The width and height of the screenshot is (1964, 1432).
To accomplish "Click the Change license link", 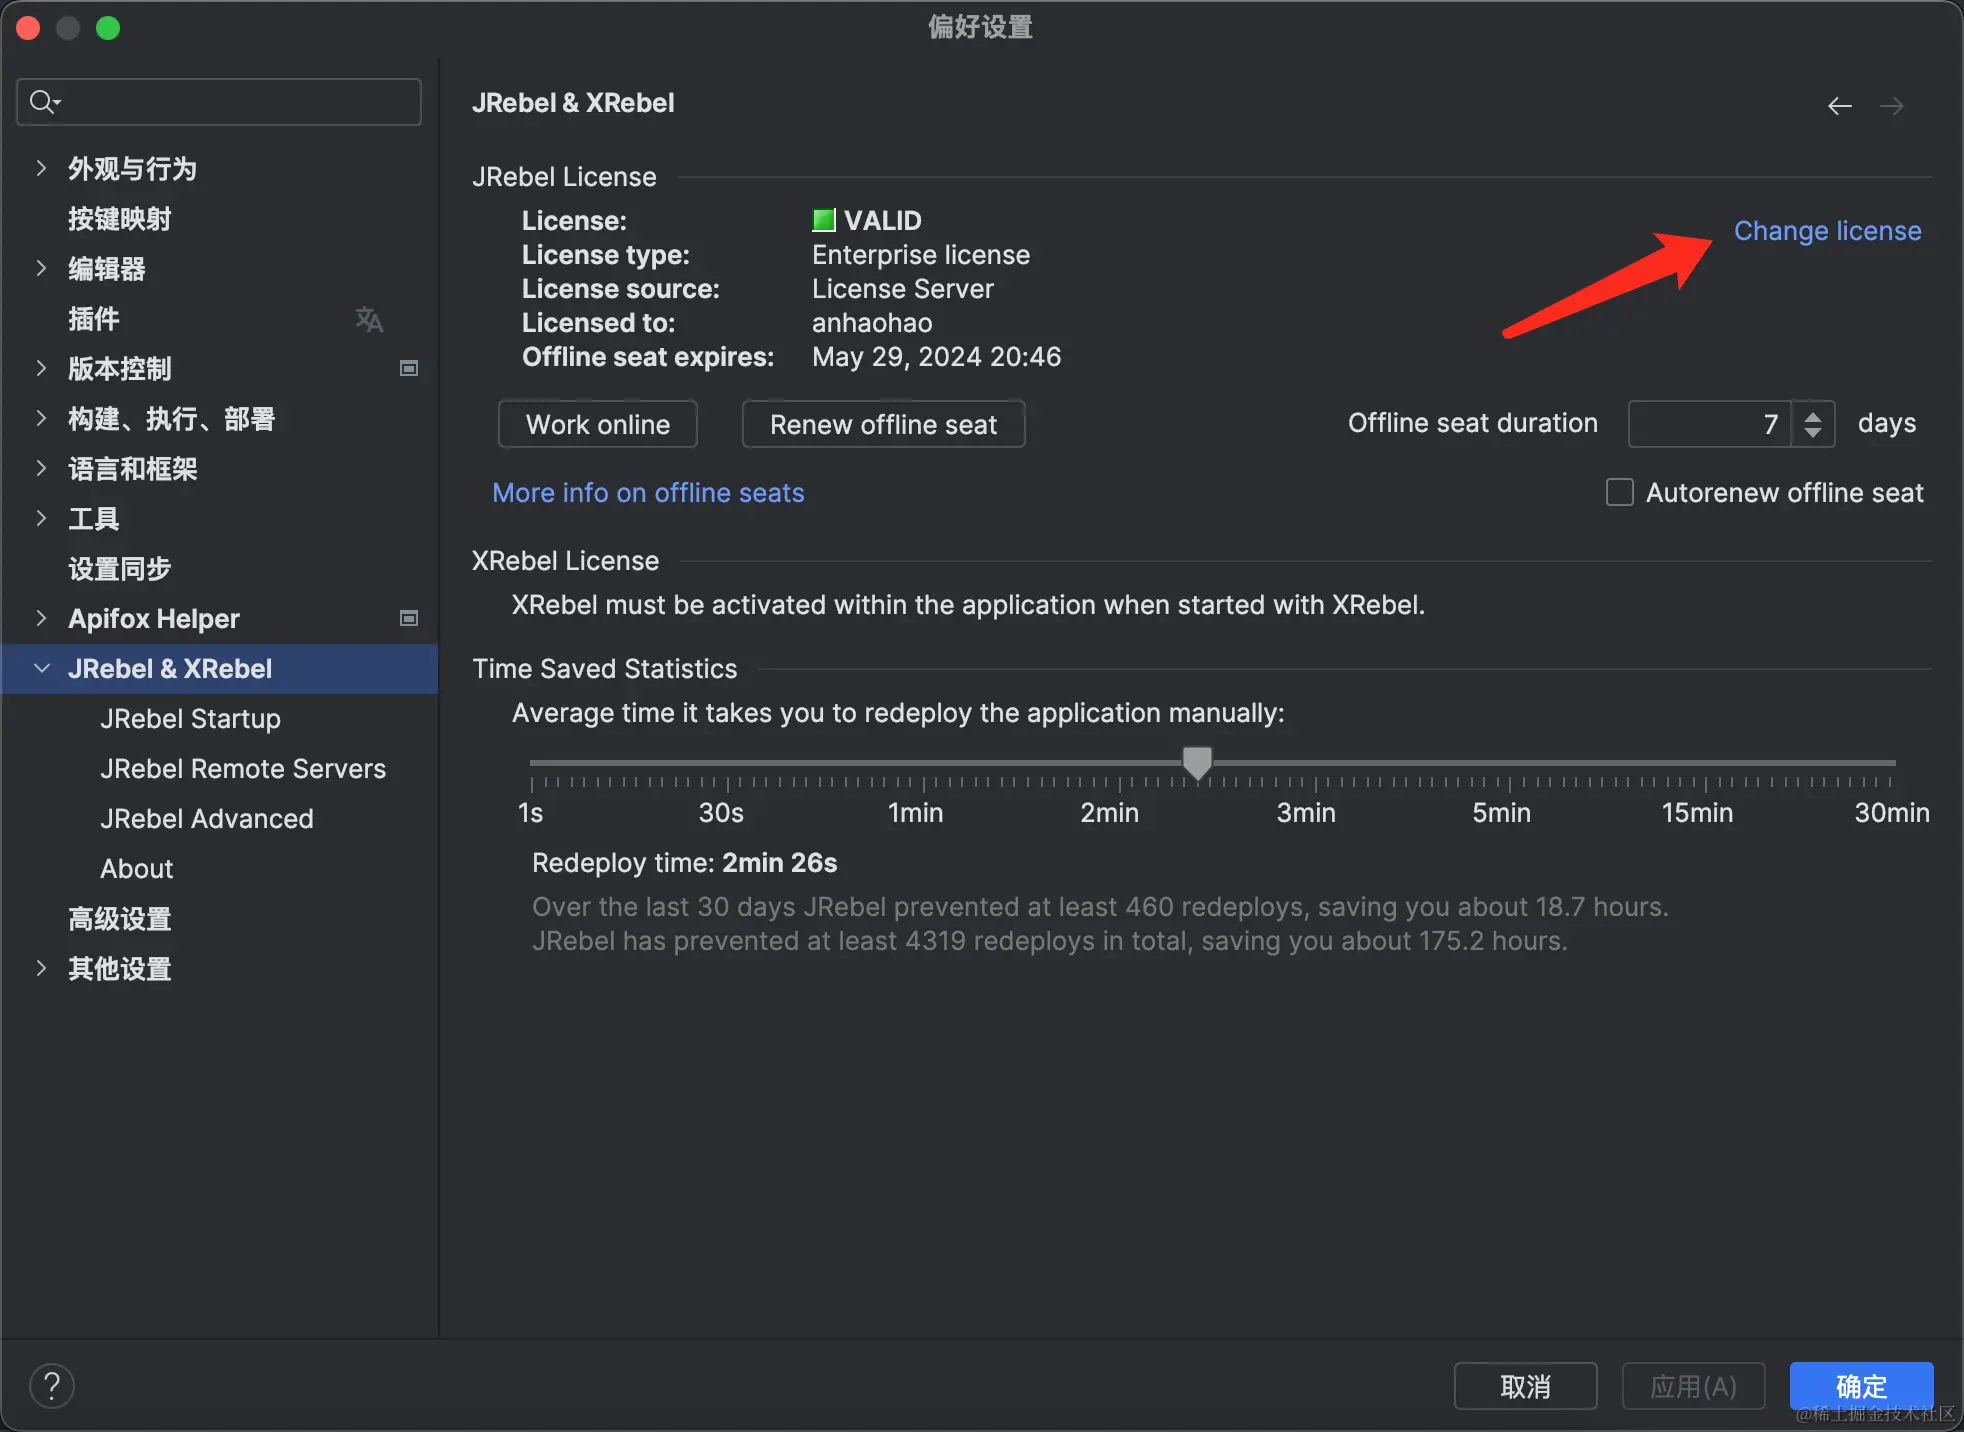I will (1827, 231).
